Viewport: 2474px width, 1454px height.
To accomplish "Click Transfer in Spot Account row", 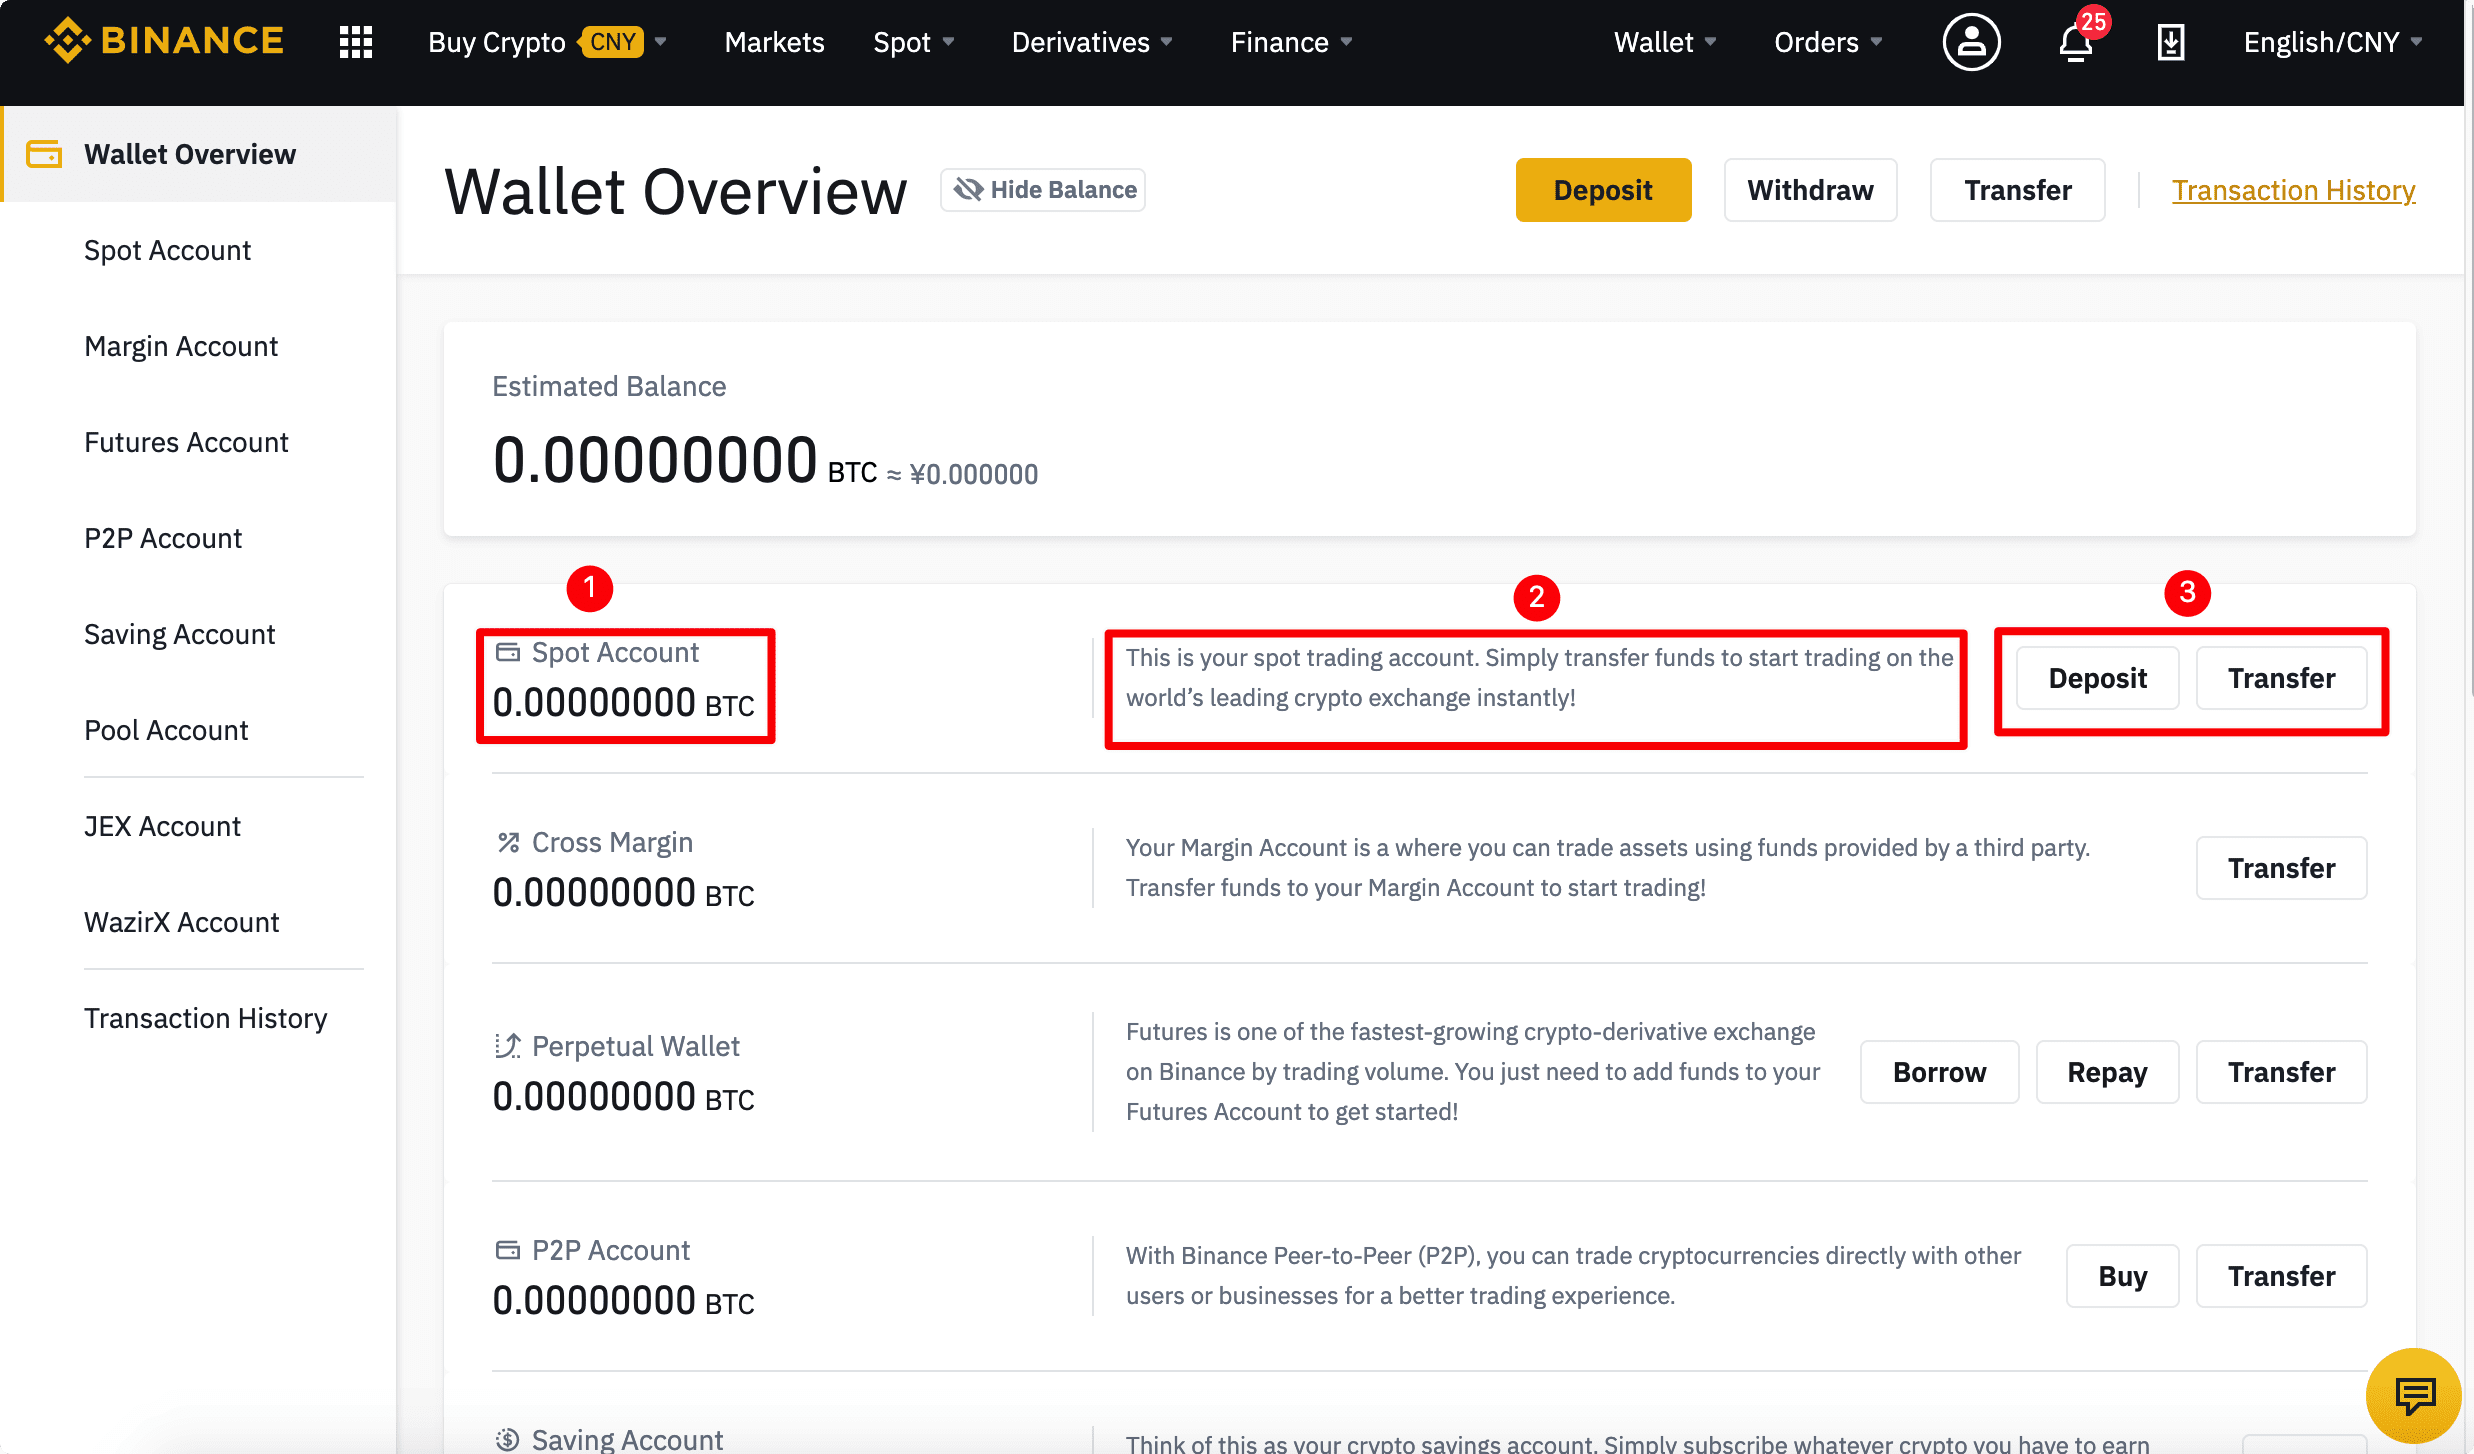I will click(2281, 678).
